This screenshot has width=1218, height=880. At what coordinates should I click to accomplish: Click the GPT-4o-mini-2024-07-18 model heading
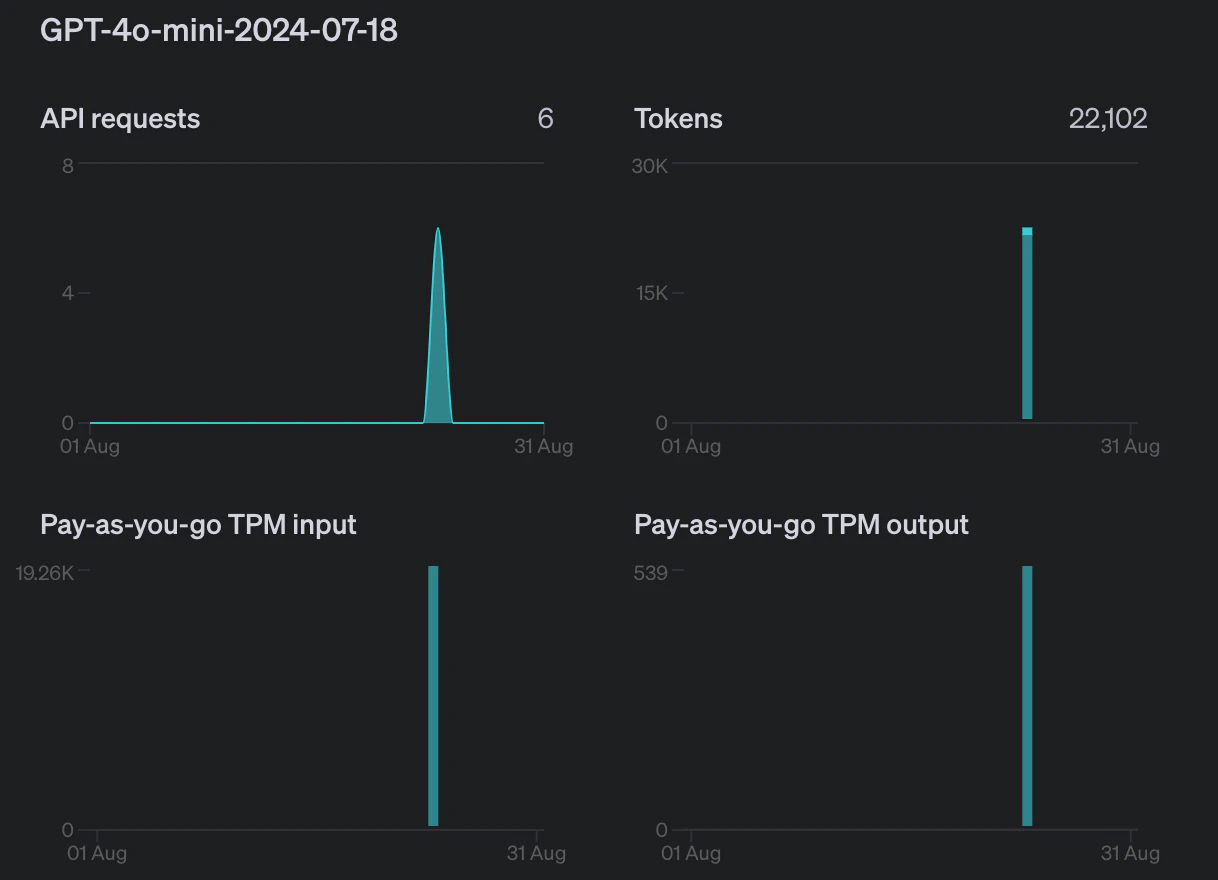click(219, 31)
